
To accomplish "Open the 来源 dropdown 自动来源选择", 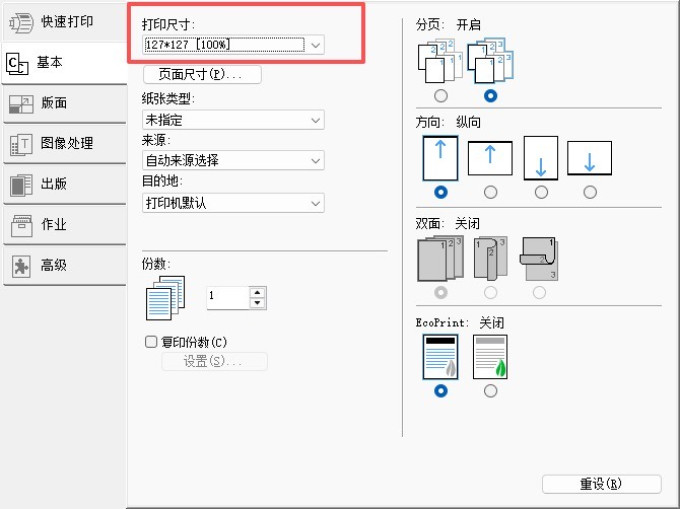I will (233, 160).
